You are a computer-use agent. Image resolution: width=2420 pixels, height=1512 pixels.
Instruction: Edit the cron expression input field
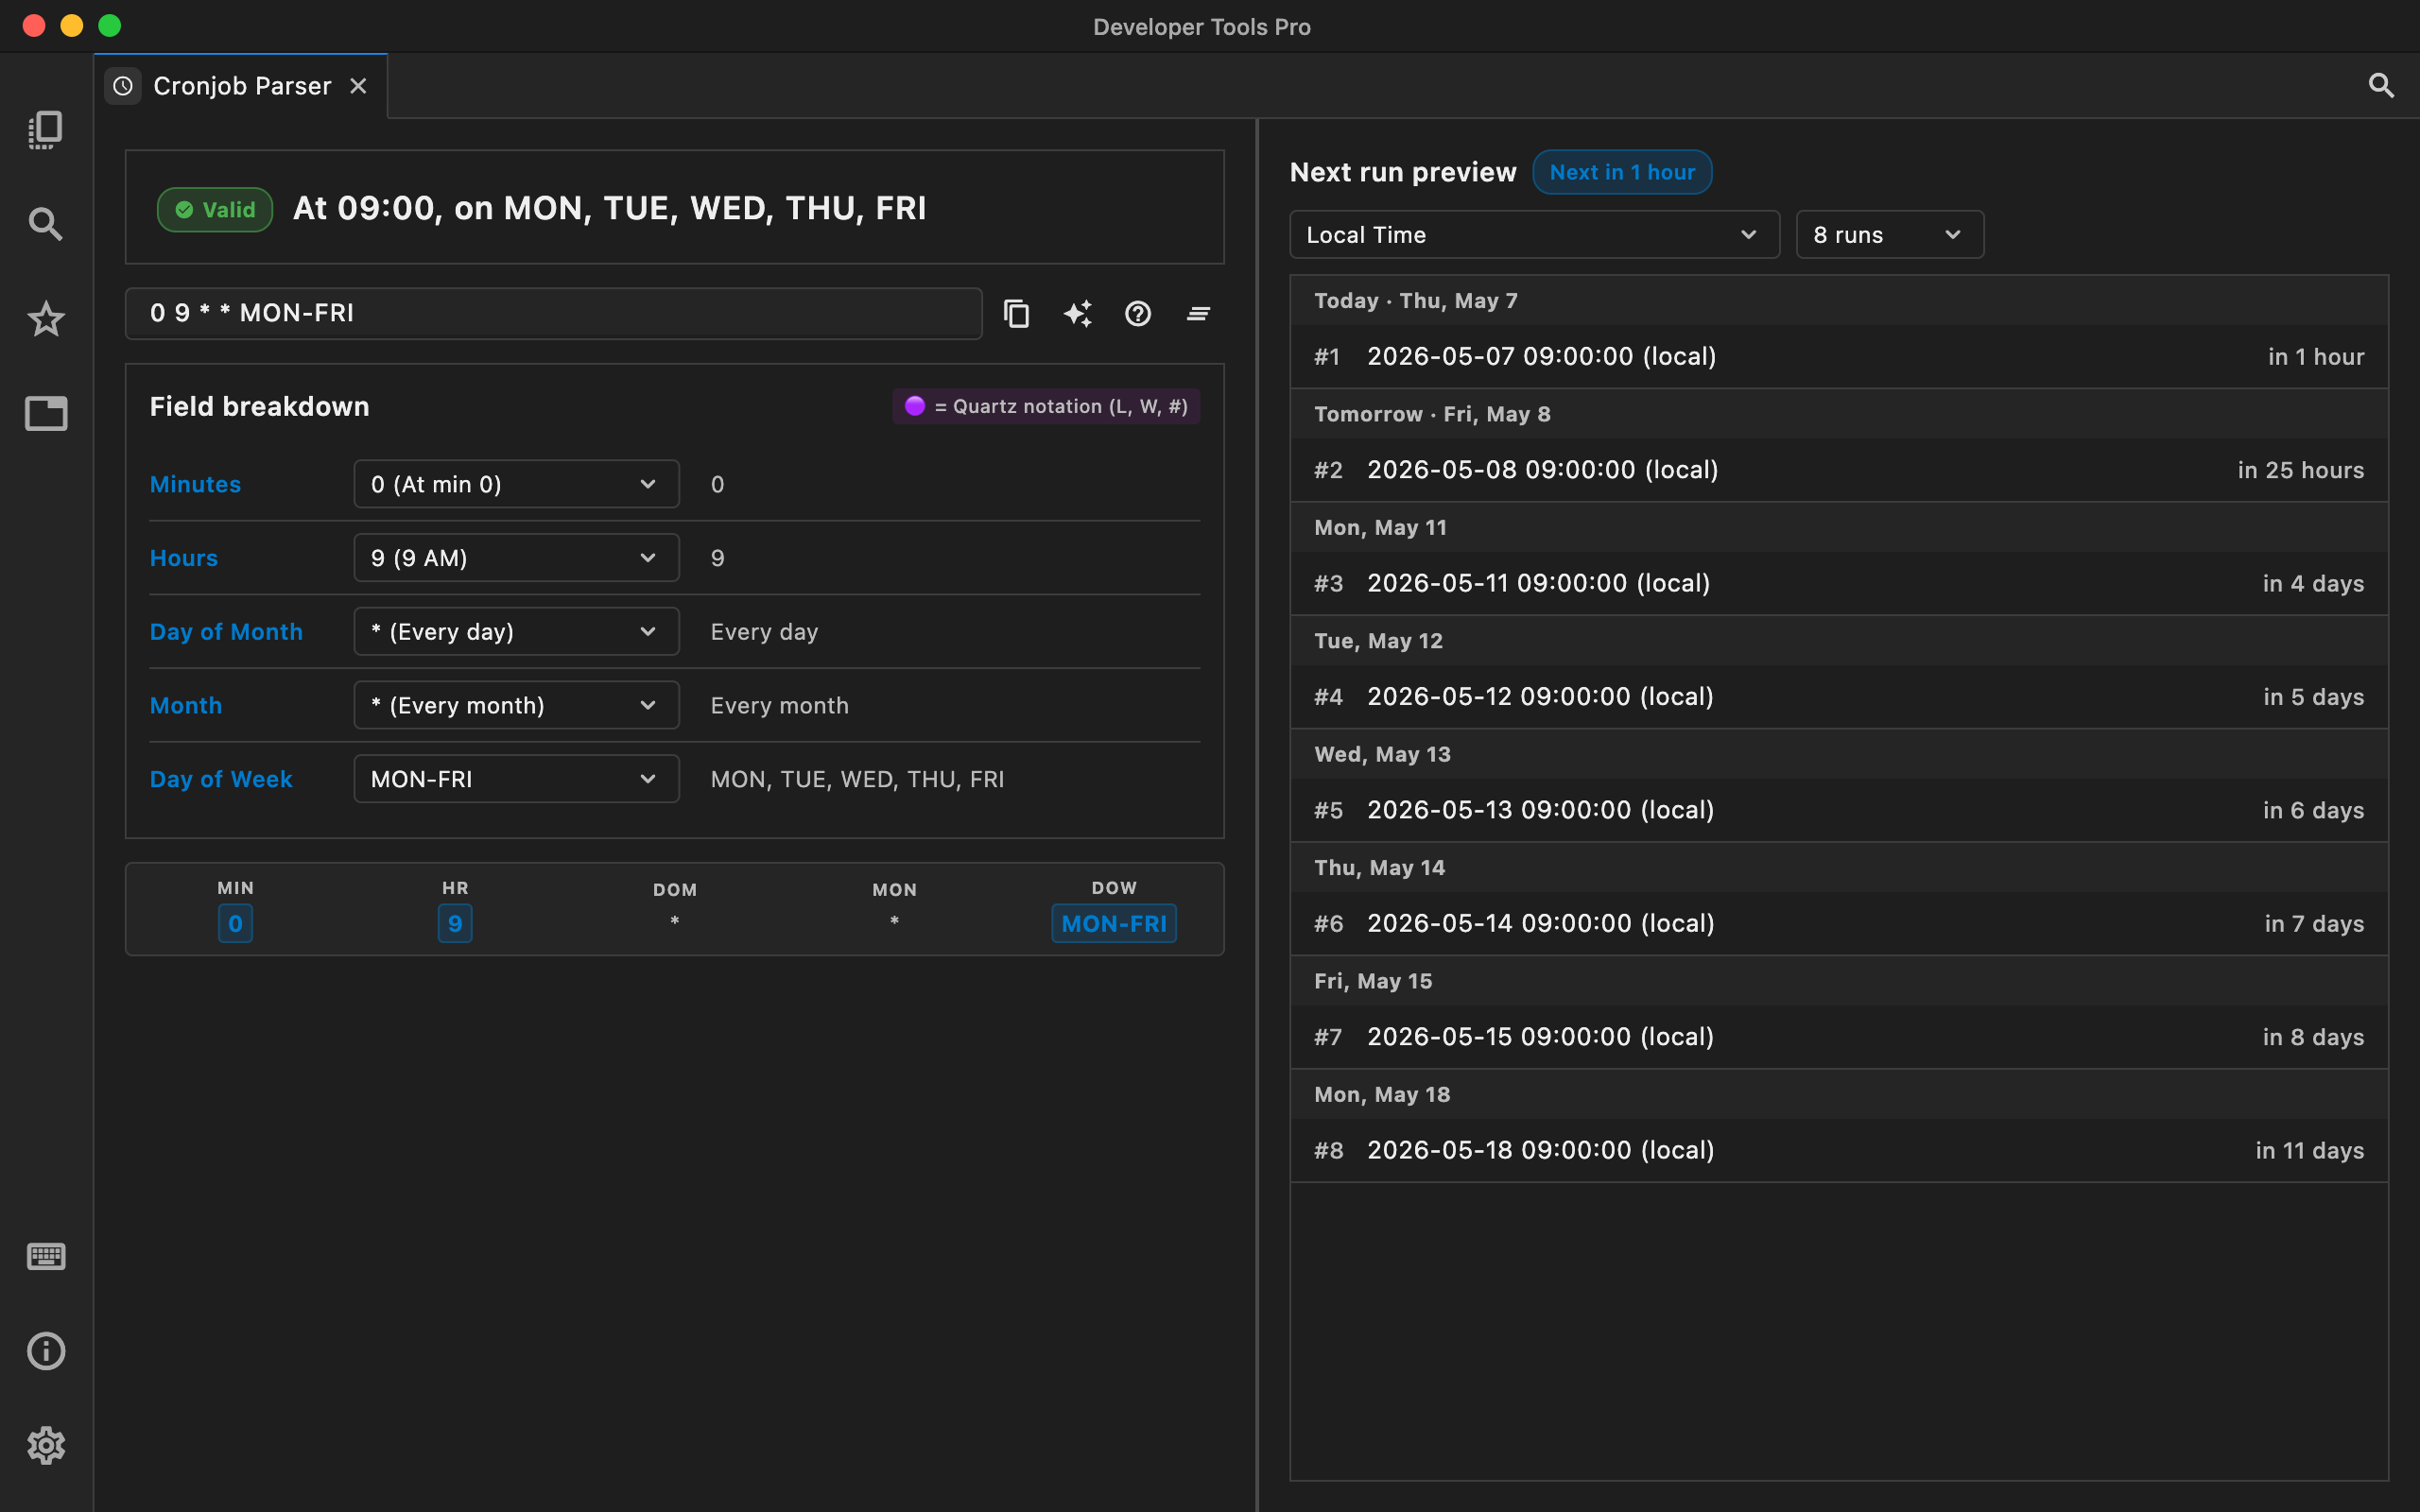tap(553, 314)
